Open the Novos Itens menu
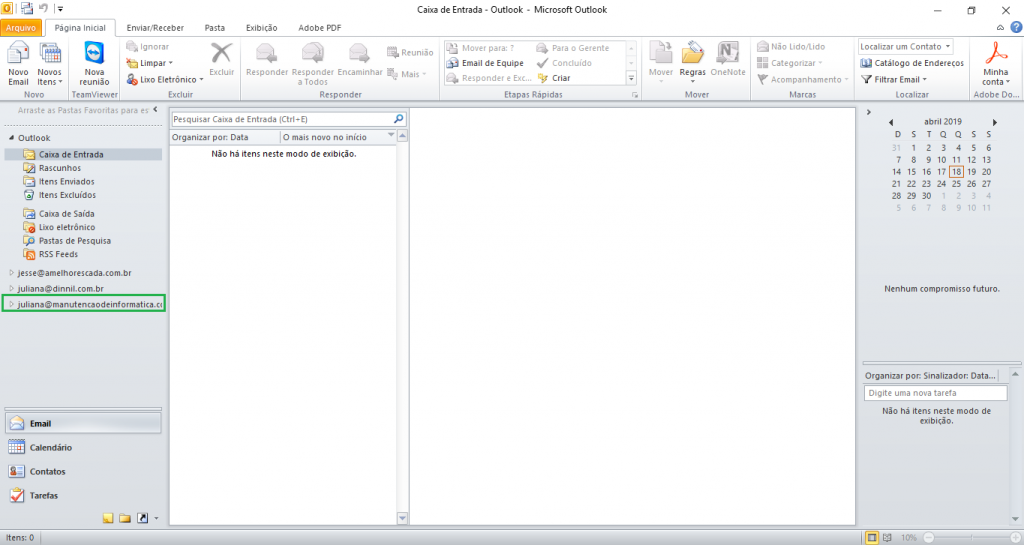 click(x=50, y=64)
